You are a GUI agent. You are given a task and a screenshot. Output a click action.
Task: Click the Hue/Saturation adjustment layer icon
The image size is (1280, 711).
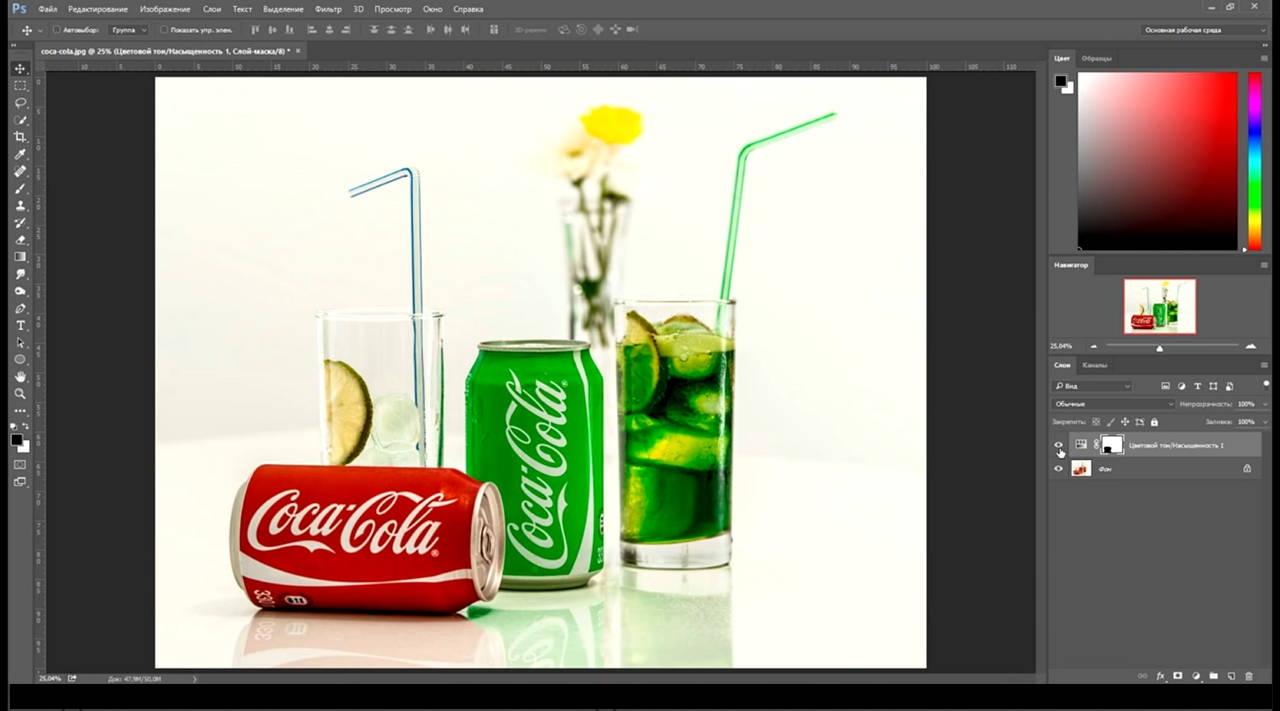[x=1081, y=445]
